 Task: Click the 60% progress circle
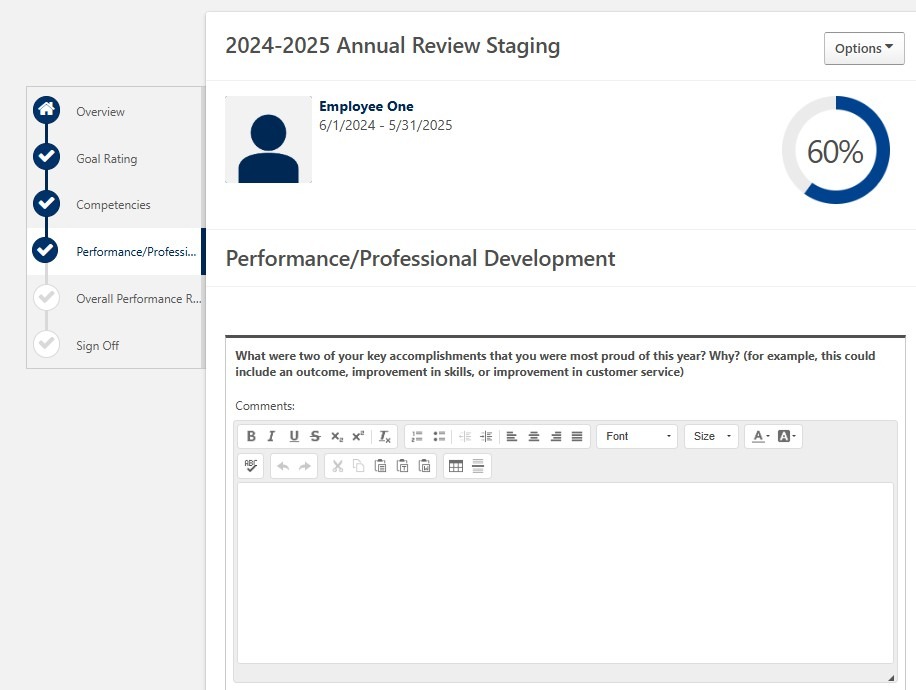pos(836,150)
